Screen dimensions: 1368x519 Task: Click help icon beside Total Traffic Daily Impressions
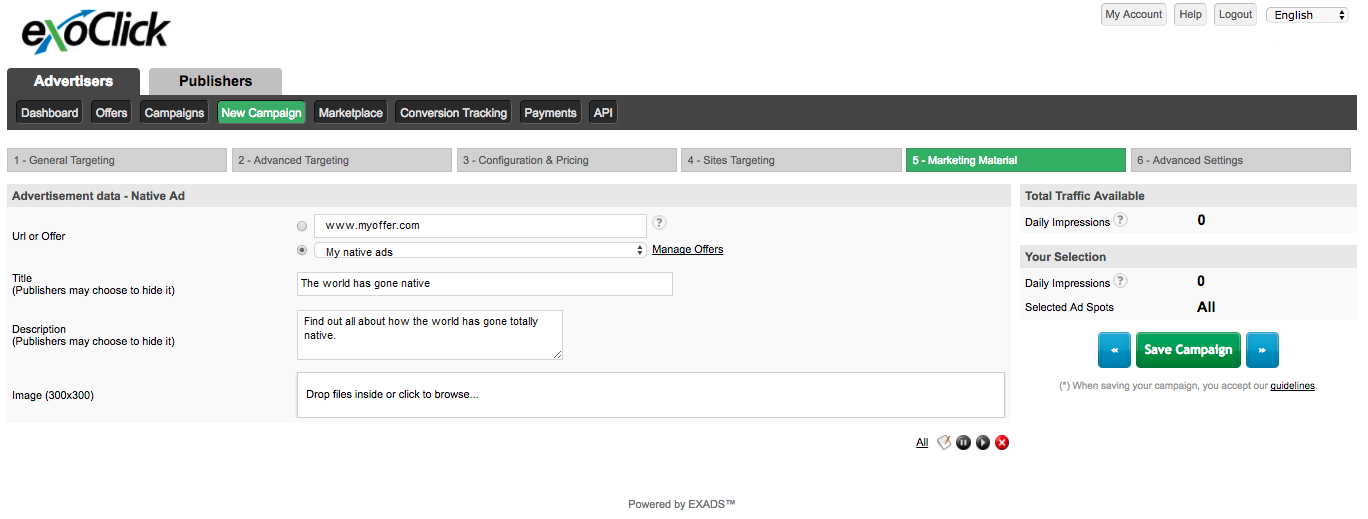click(1120, 220)
